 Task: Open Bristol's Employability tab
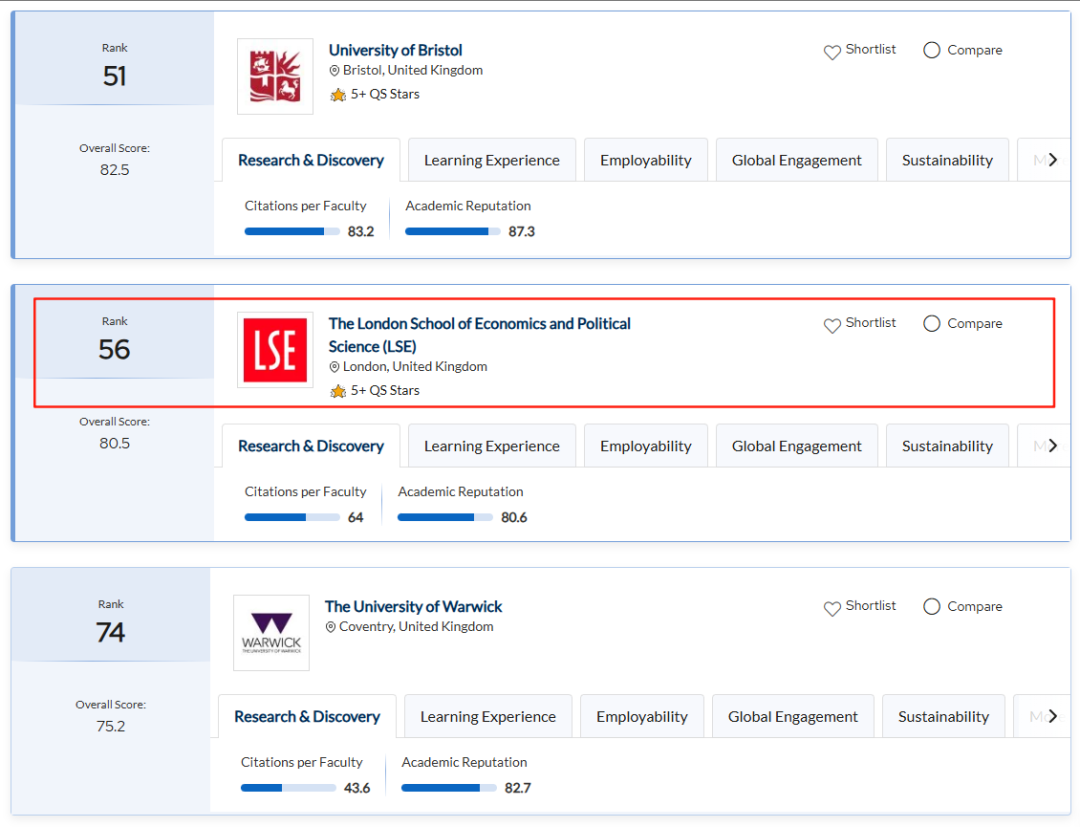click(645, 160)
